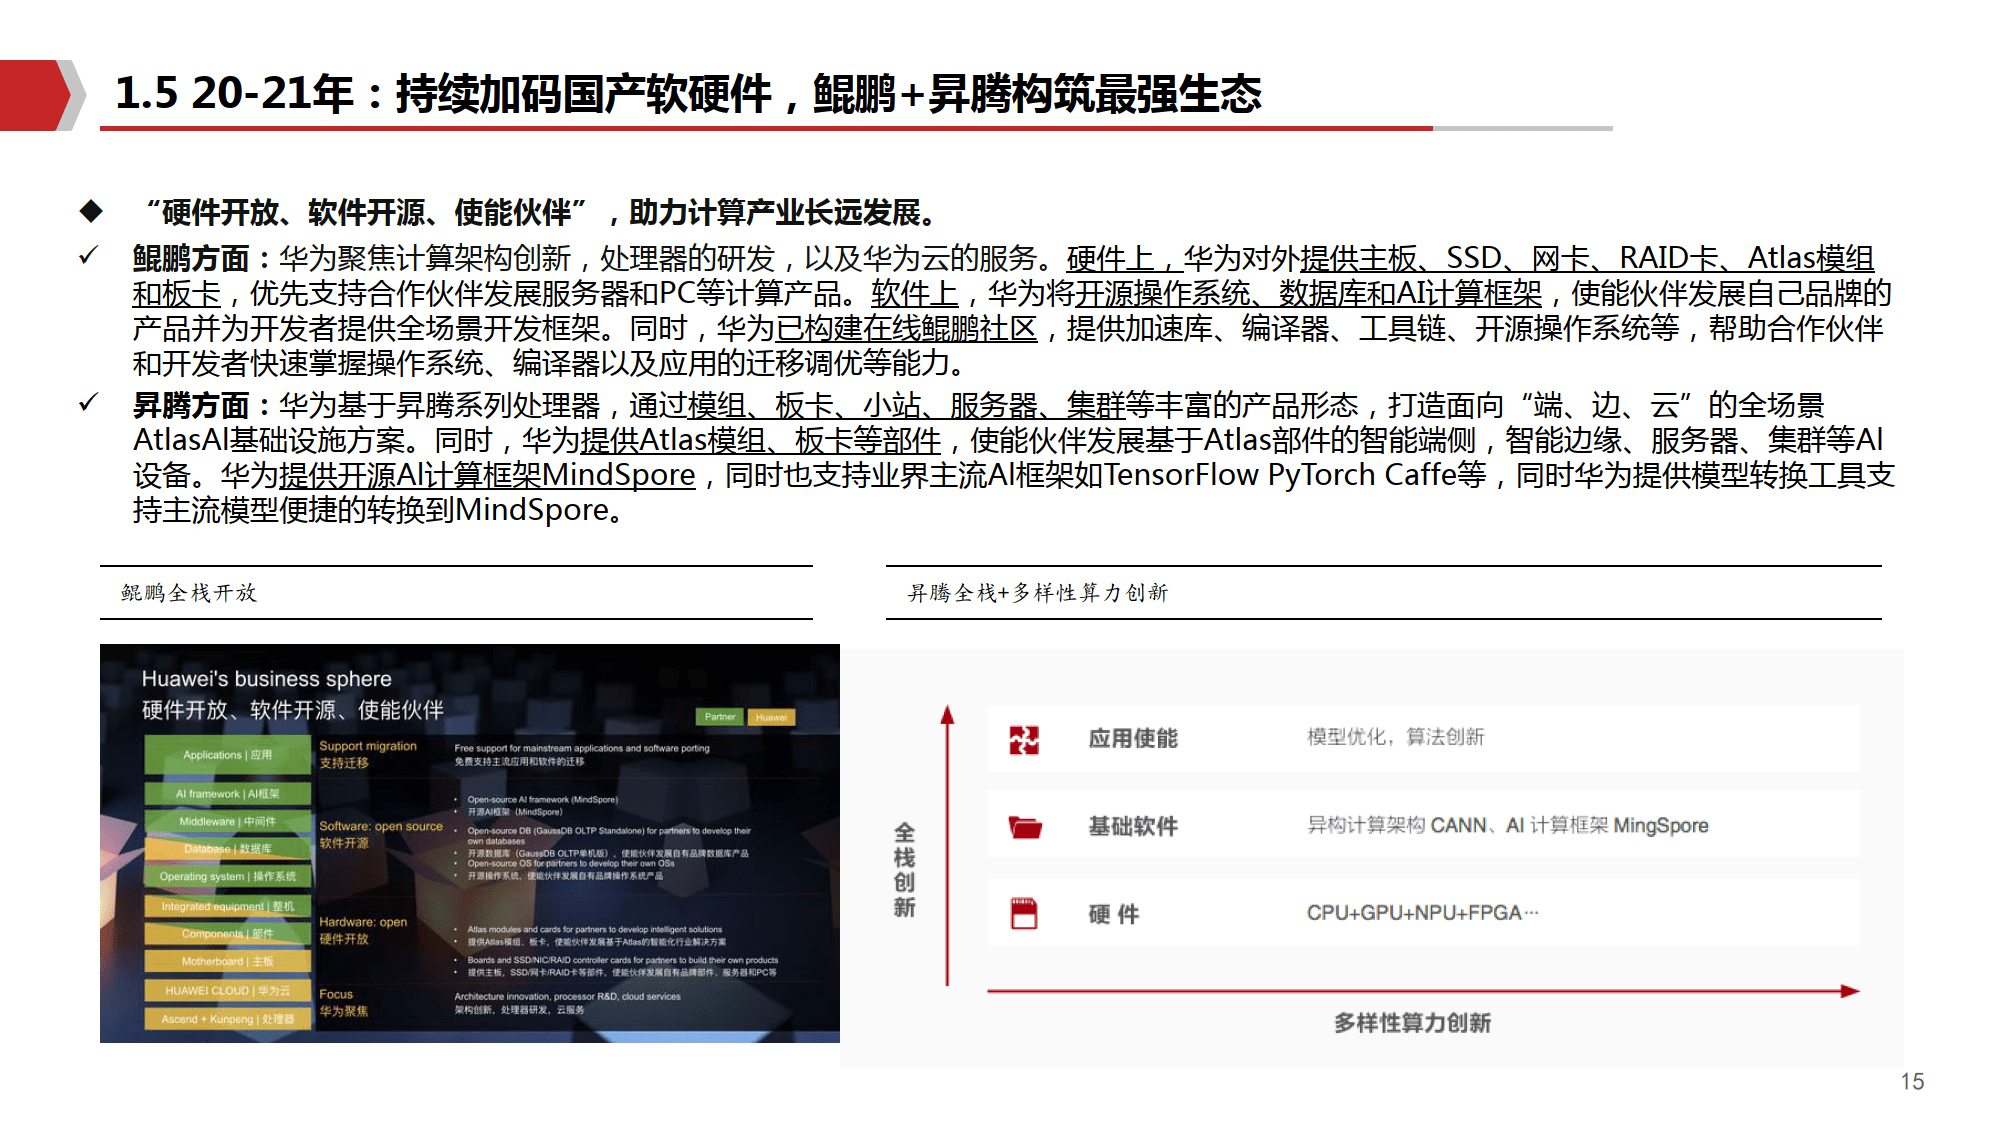Screen dimensions: 2000x1125
Task: Click the Software: open source 软件开源 label
Action: tap(381, 835)
